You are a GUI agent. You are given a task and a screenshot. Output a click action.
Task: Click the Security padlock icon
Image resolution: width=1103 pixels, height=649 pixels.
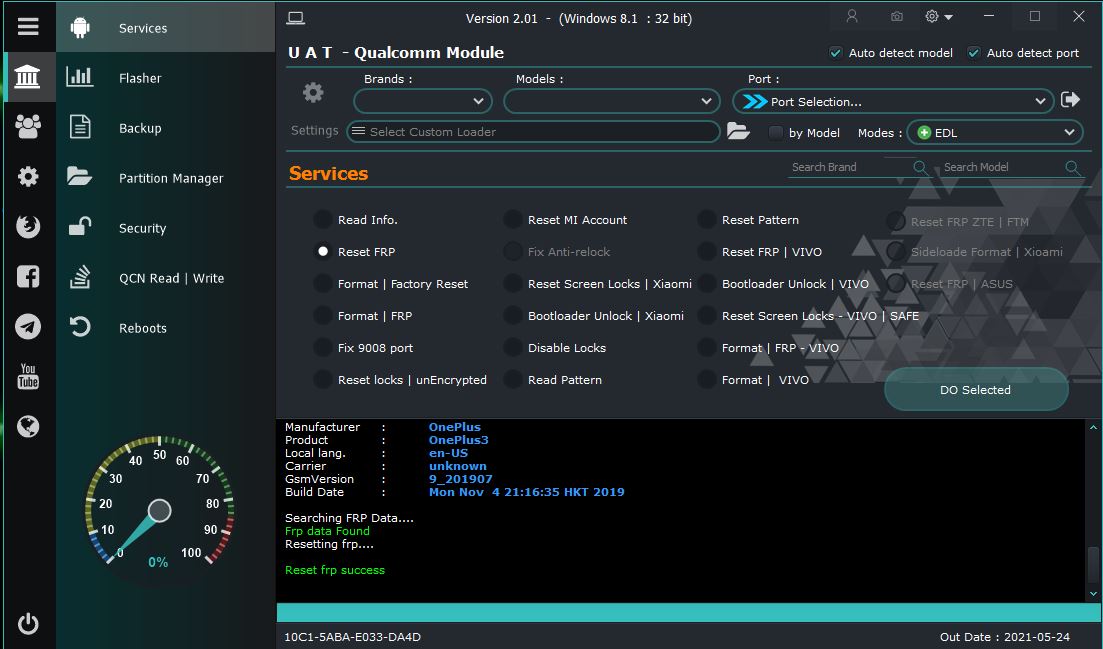pyautogui.click(x=79, y=226)
